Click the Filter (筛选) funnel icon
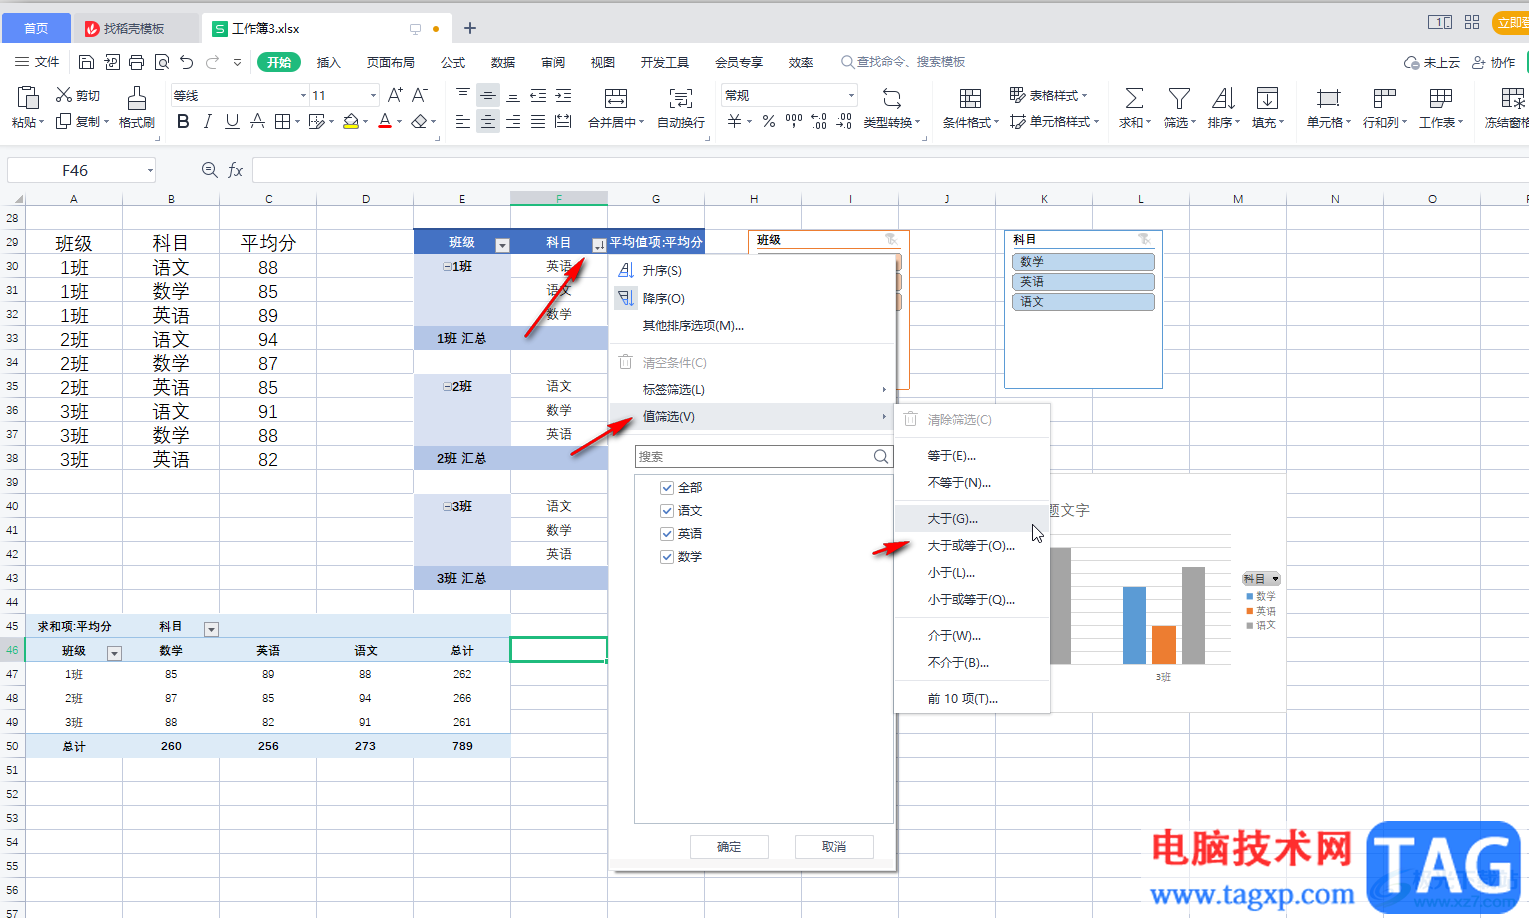 1179,97
